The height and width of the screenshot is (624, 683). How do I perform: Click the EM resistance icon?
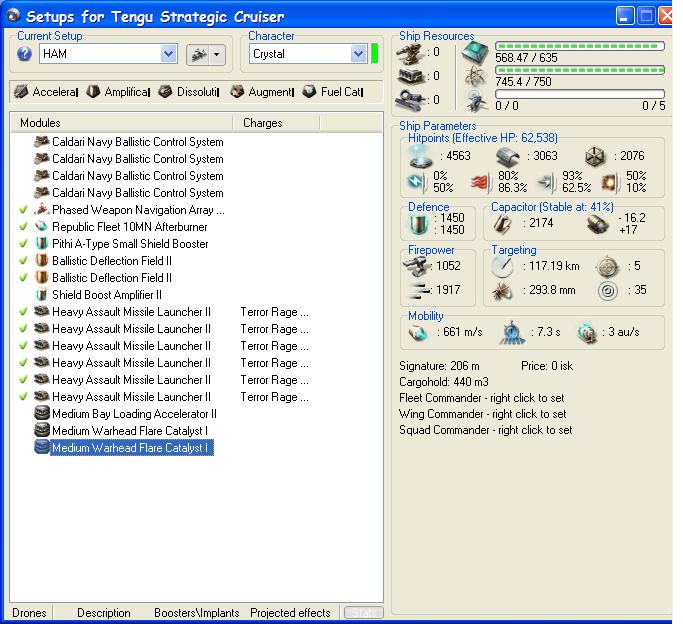coord(417,182)
